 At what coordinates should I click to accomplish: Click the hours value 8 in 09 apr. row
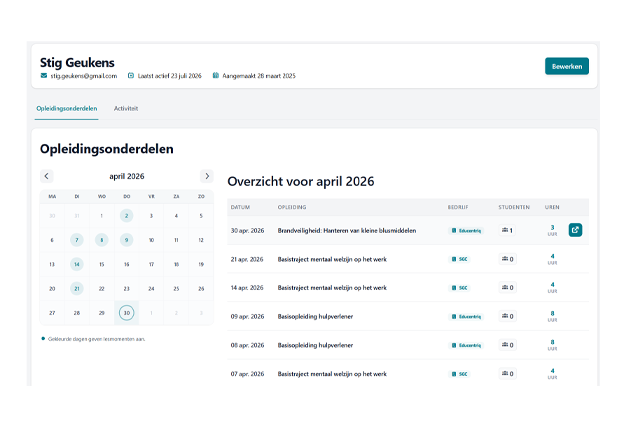(x=552, y=313)
